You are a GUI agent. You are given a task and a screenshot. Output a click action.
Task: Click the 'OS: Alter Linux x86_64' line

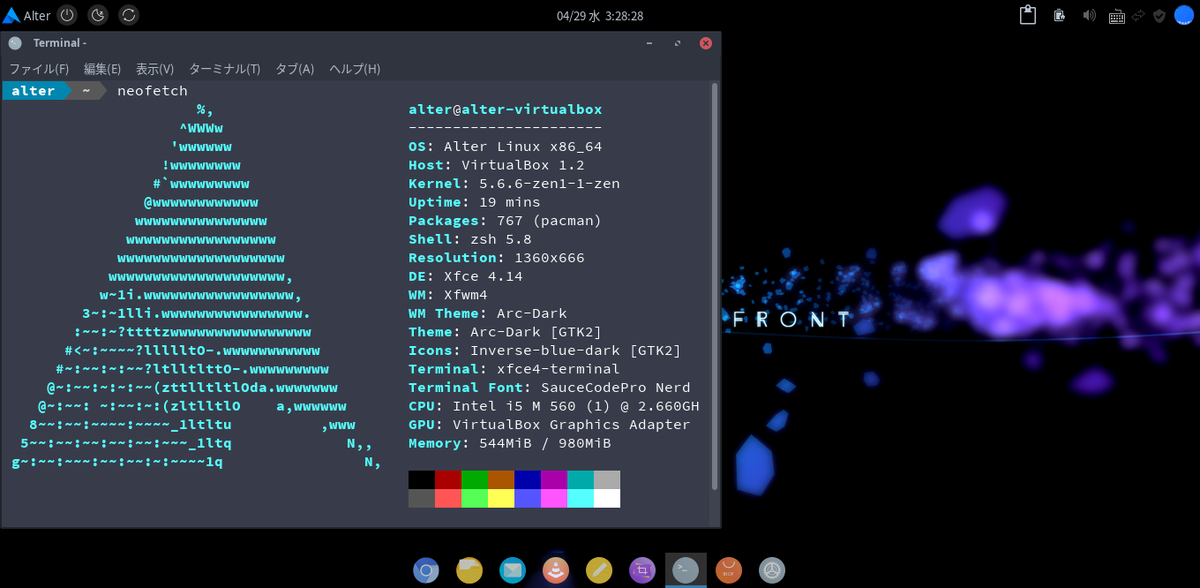point(505,146)
